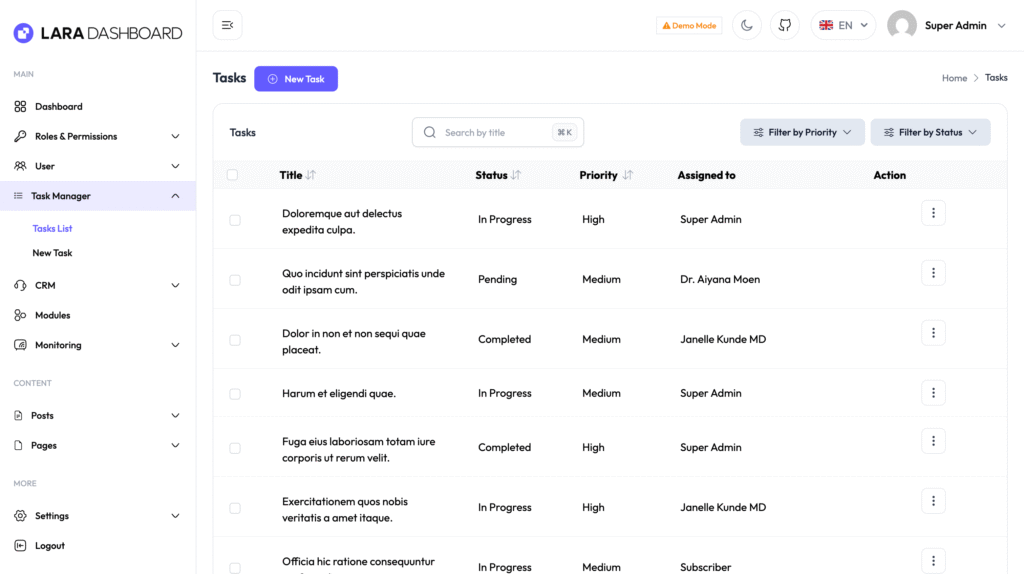Click the Roles & Permissions key icon
The height and width of the screenshot is (574, 1024).
[x=20, y=136]
